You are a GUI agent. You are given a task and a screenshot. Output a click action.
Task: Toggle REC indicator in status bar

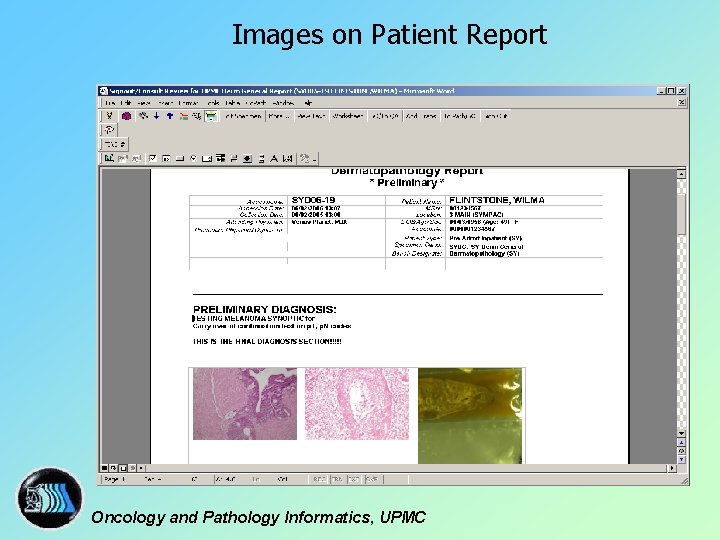(319, 479)
